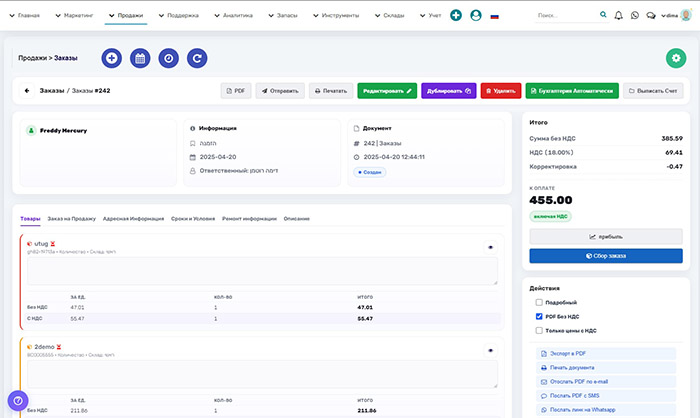Open the purple help button
700x418 pixels.
pyautogui.click(x=18, y=399)
